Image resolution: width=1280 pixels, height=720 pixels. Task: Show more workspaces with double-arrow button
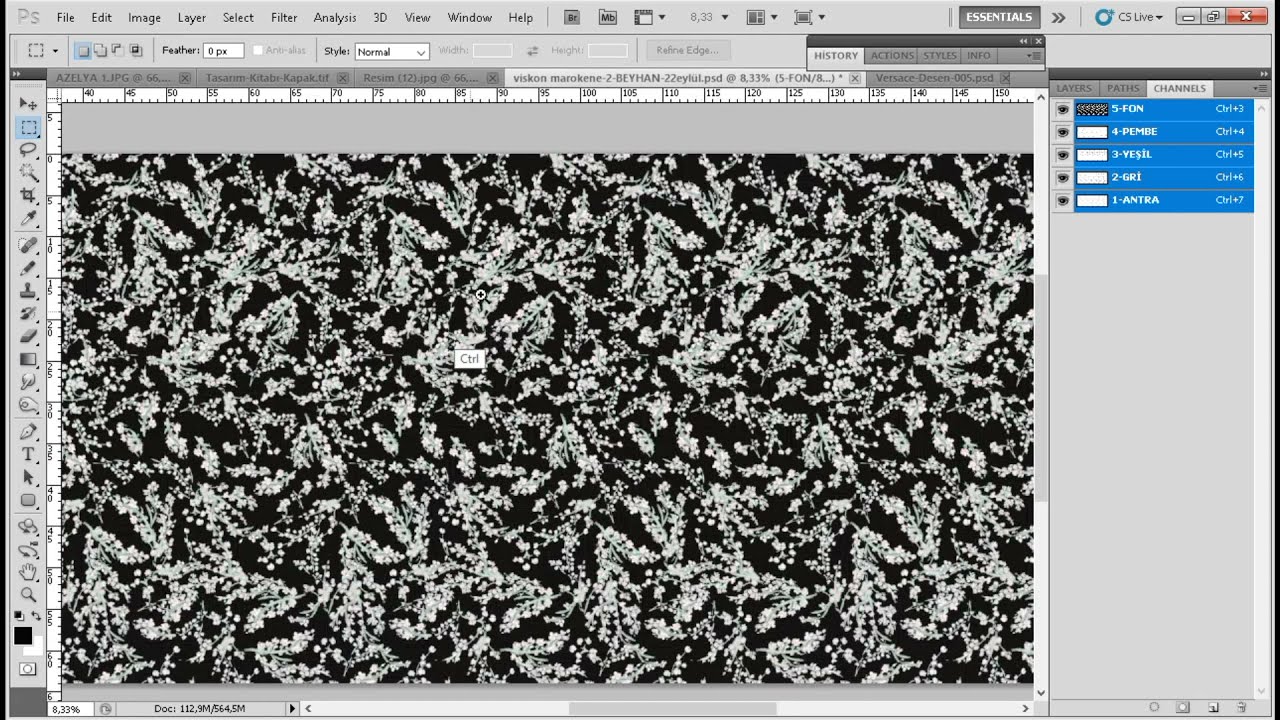1058,17
